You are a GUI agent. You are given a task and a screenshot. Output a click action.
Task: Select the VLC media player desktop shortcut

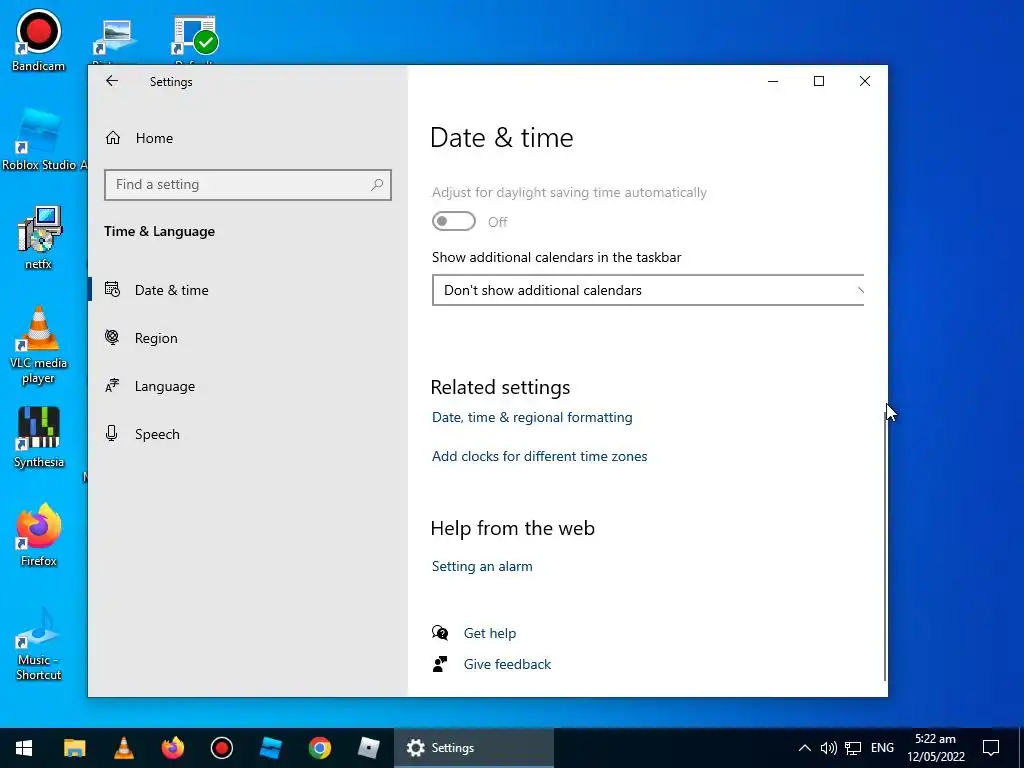[39, 345]
